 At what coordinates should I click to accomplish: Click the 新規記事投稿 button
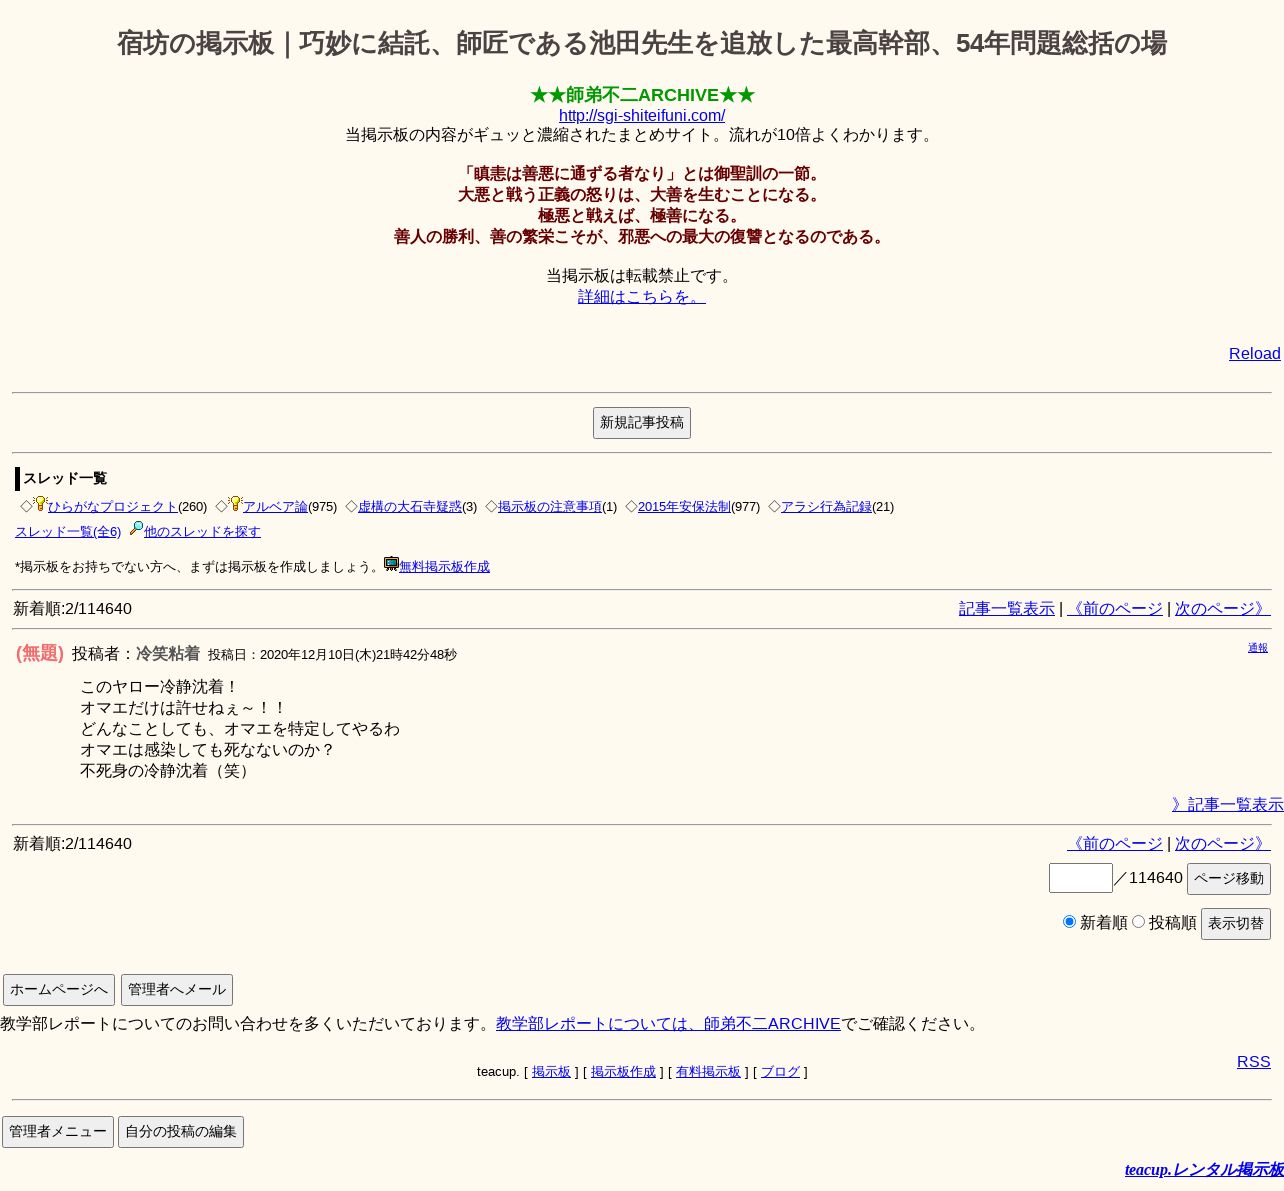click(642, 423)
